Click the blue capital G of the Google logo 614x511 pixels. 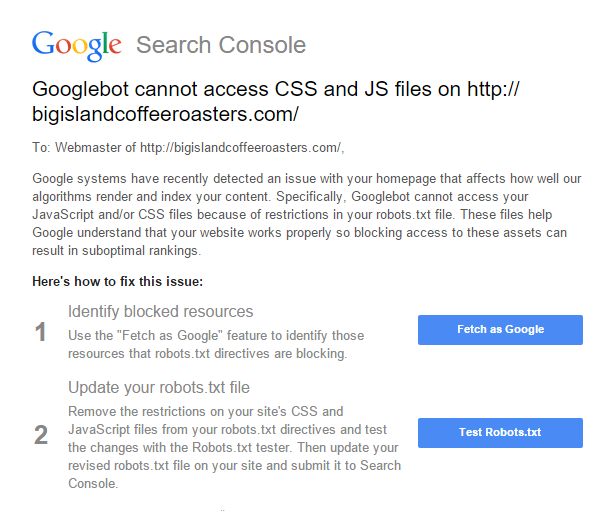[44, 44]
